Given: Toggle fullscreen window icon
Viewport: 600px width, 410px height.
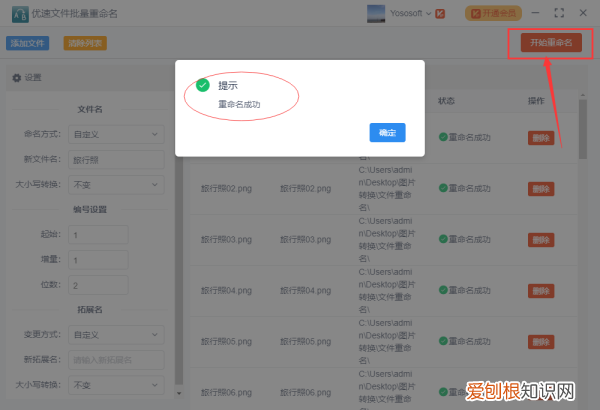Looking at the screenshot, I should coord(559,13).
